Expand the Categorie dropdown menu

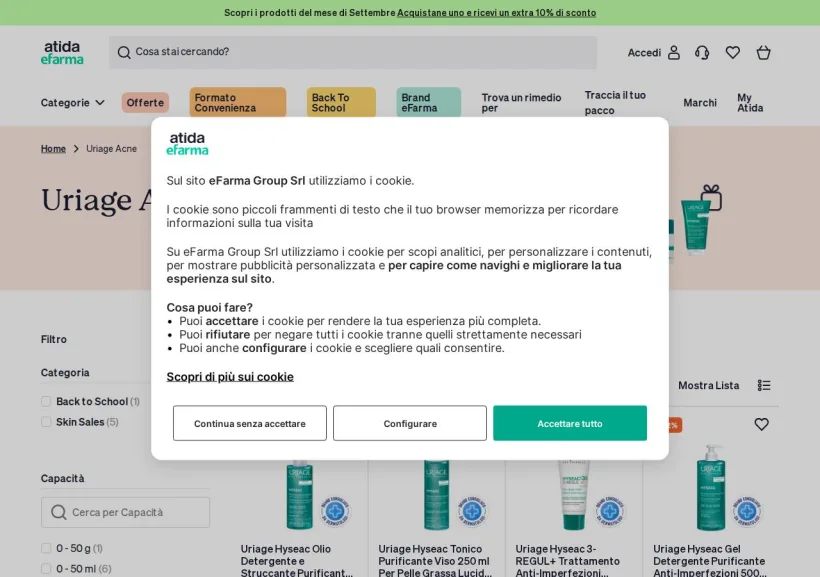73,103
